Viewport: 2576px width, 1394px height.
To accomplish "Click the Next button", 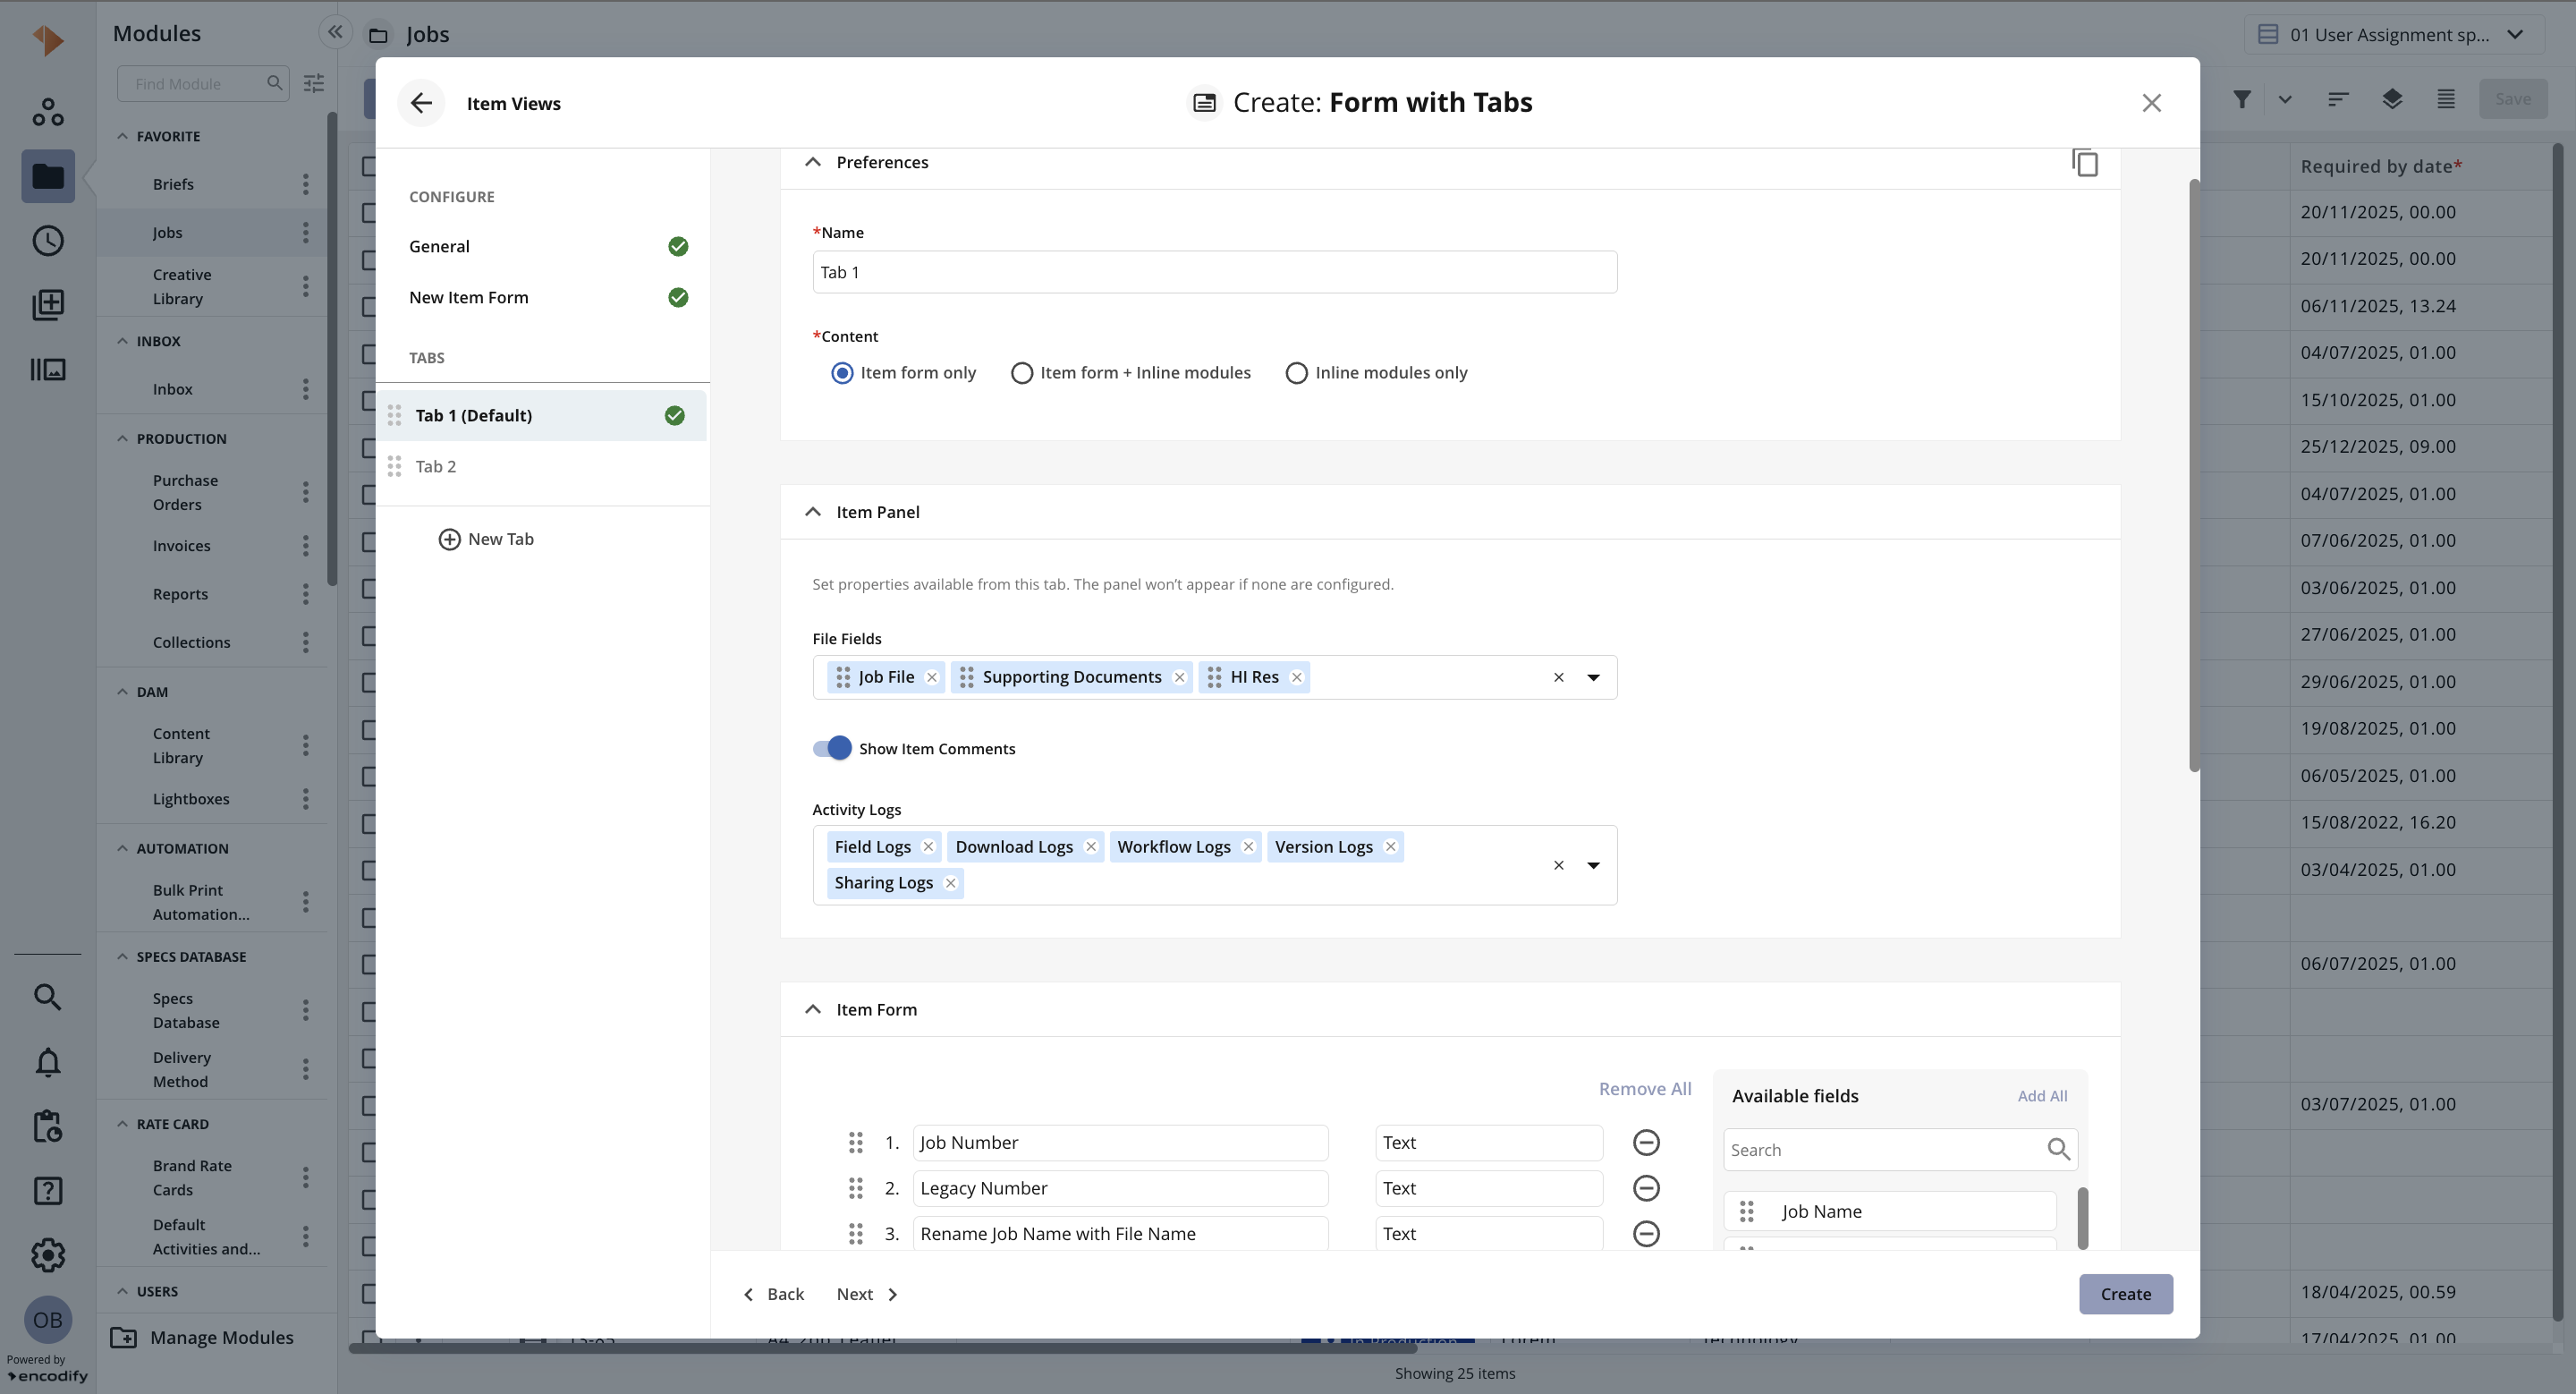I will click(x=867, y=1294).
